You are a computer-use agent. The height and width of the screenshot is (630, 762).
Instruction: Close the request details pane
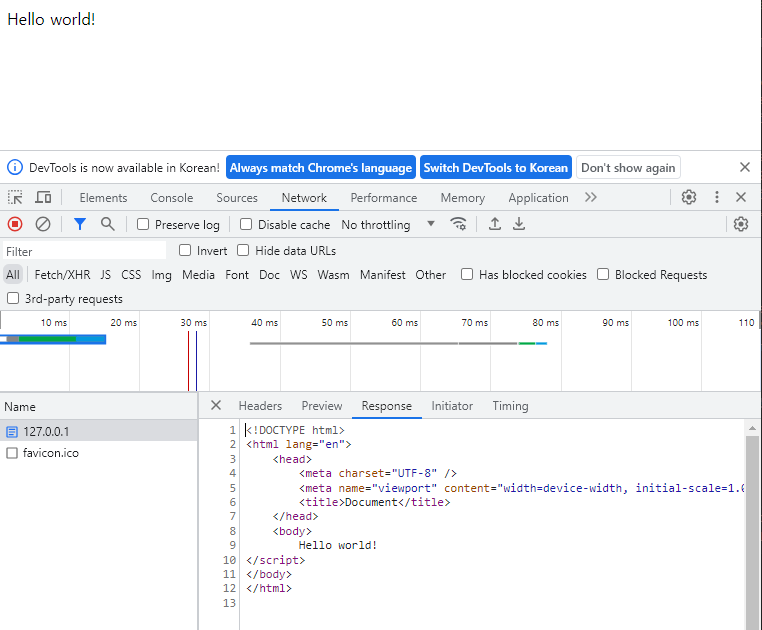click(216, 405)
